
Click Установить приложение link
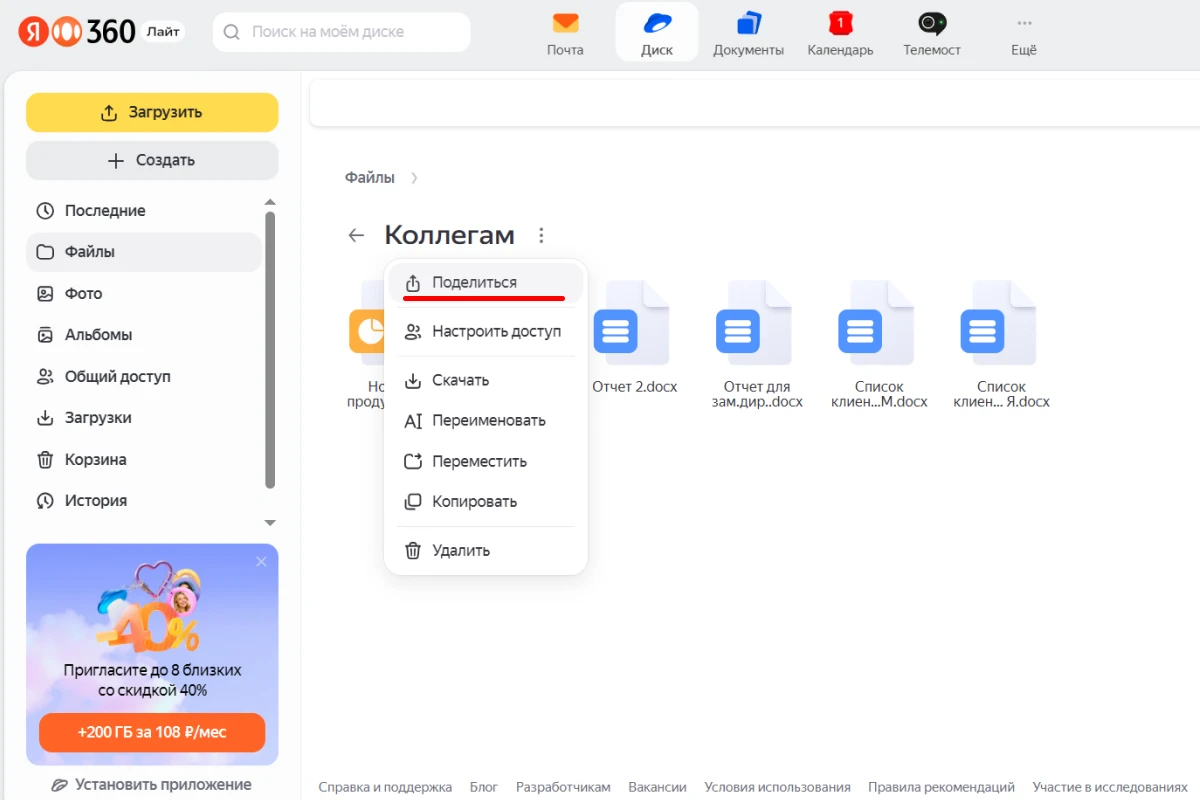[x=152, y=785]
